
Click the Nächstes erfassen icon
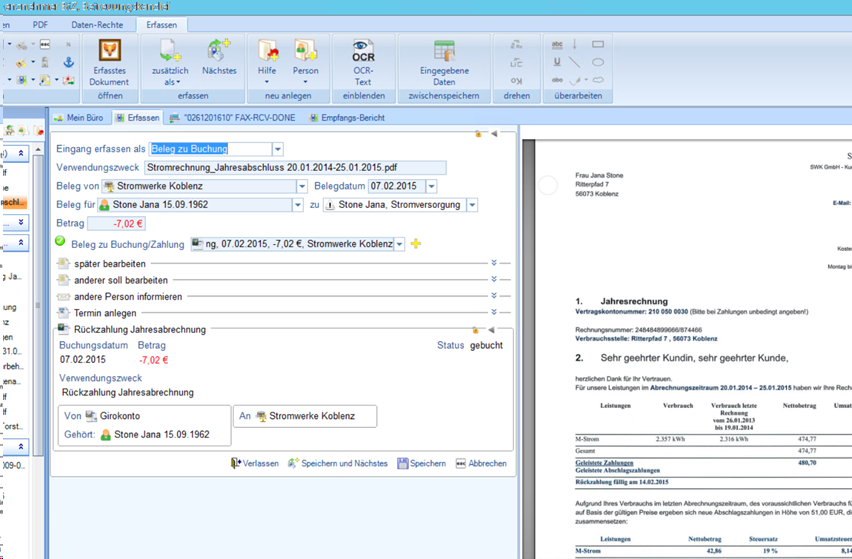(x=219, y=58)
